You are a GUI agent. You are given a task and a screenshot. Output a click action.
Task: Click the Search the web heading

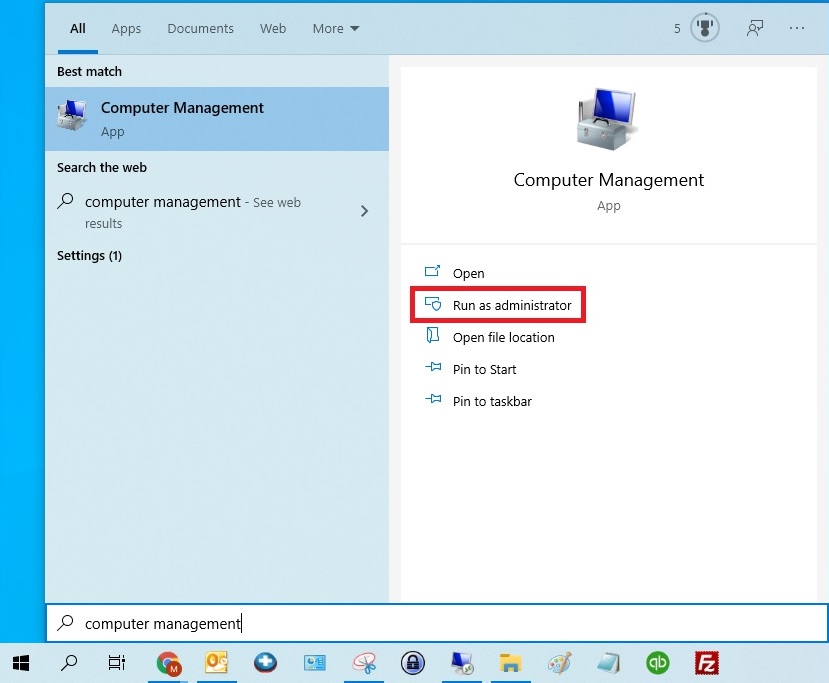point(102,168)
